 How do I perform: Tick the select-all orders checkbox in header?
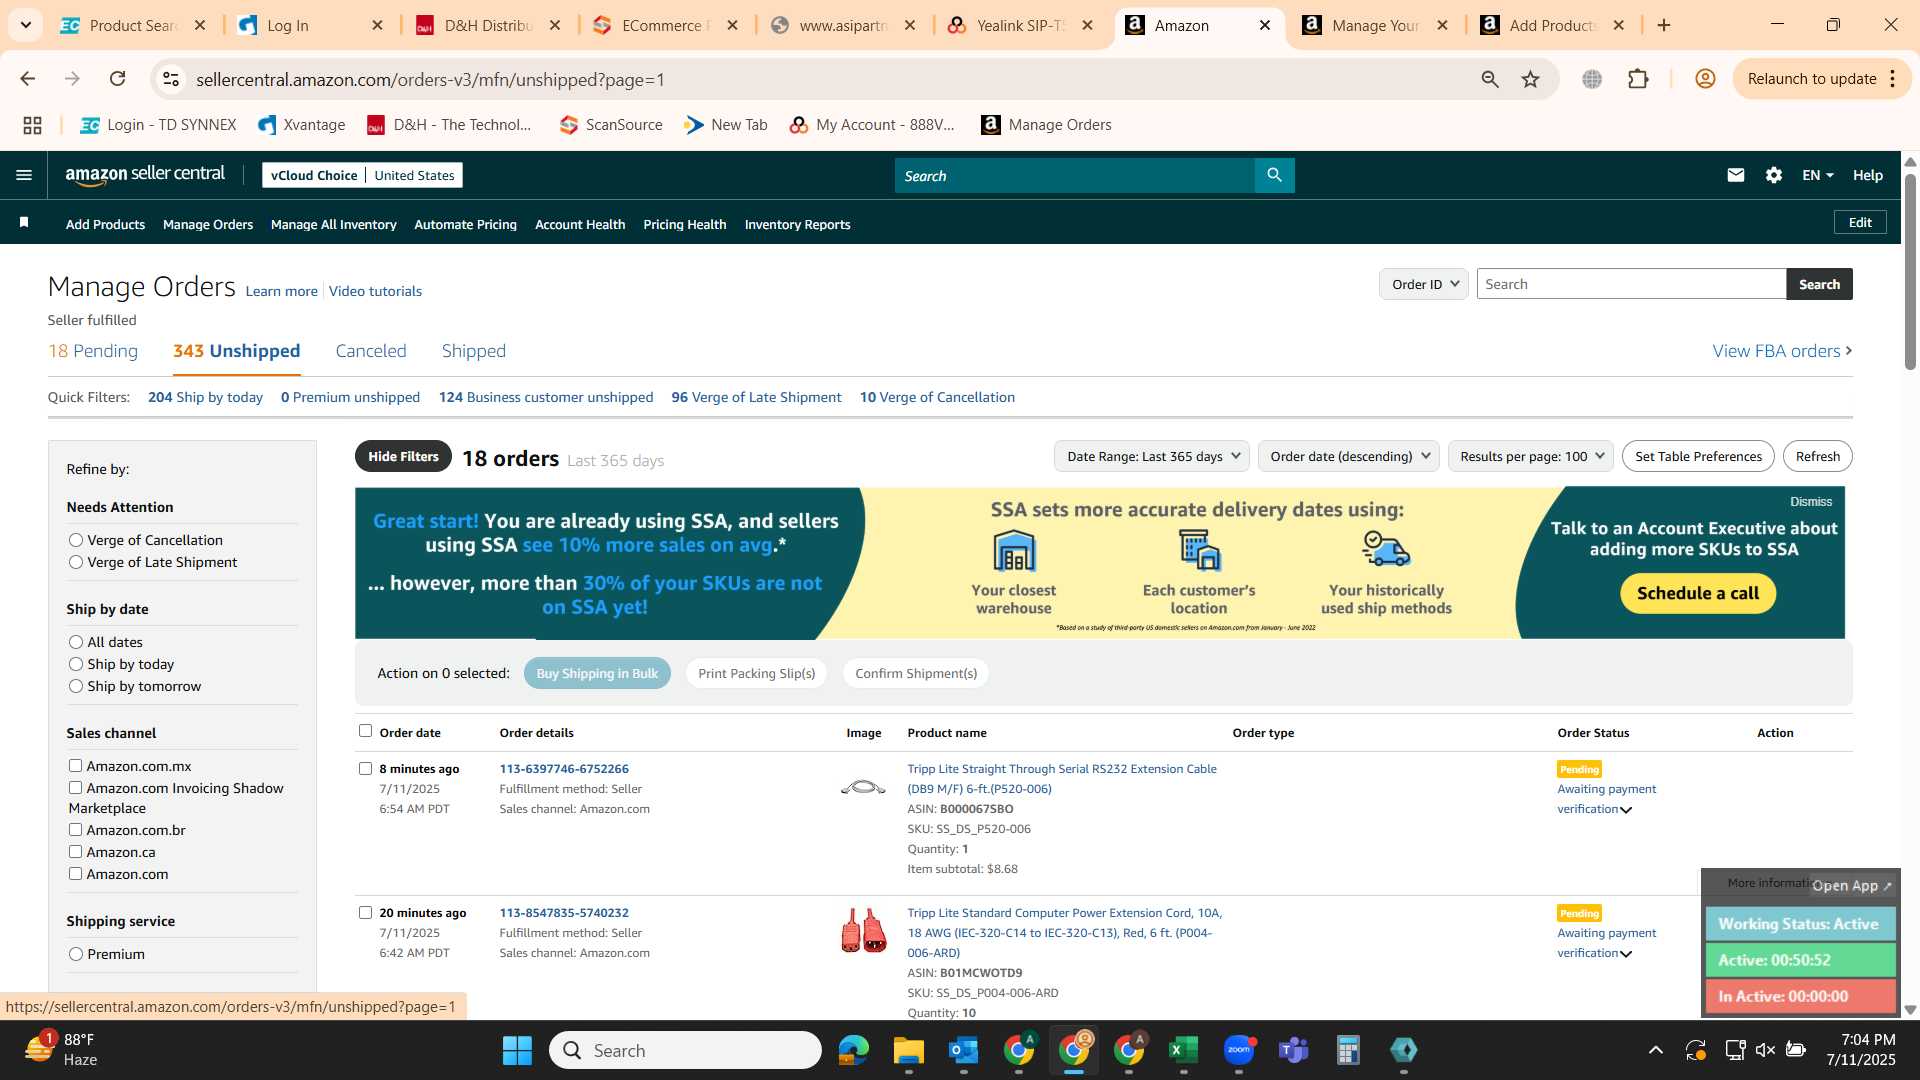[x=365, y=731]
